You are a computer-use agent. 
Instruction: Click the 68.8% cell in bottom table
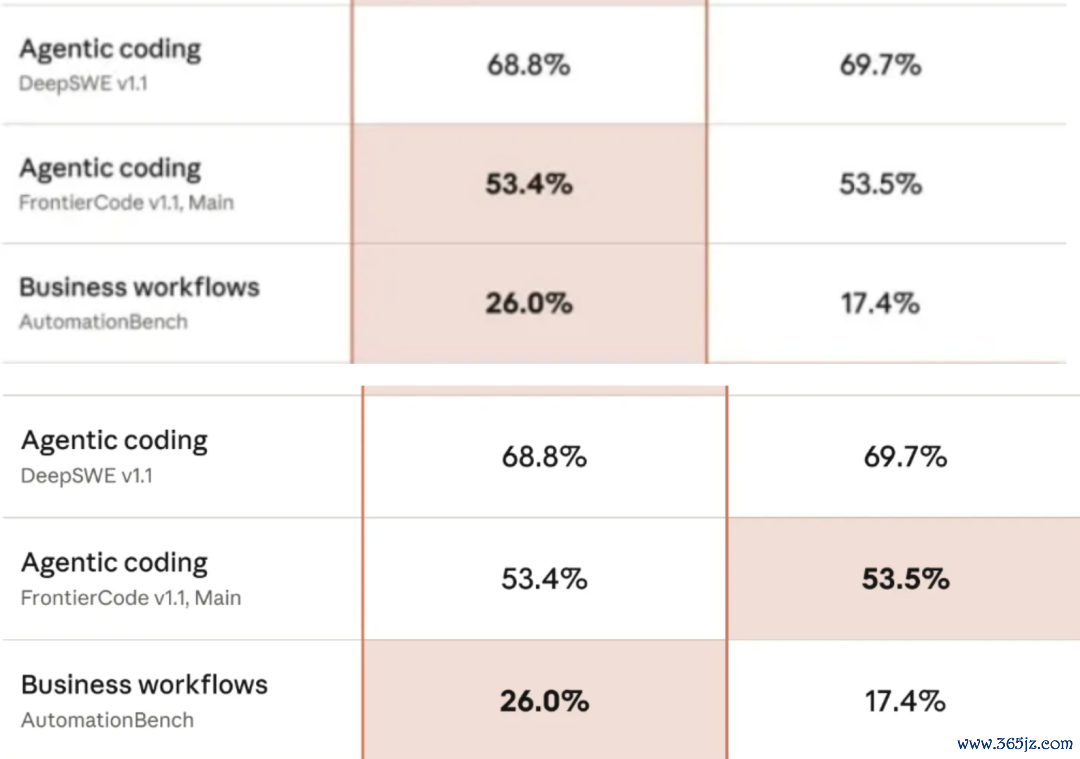pyautogui.click(x=544, y=457)
